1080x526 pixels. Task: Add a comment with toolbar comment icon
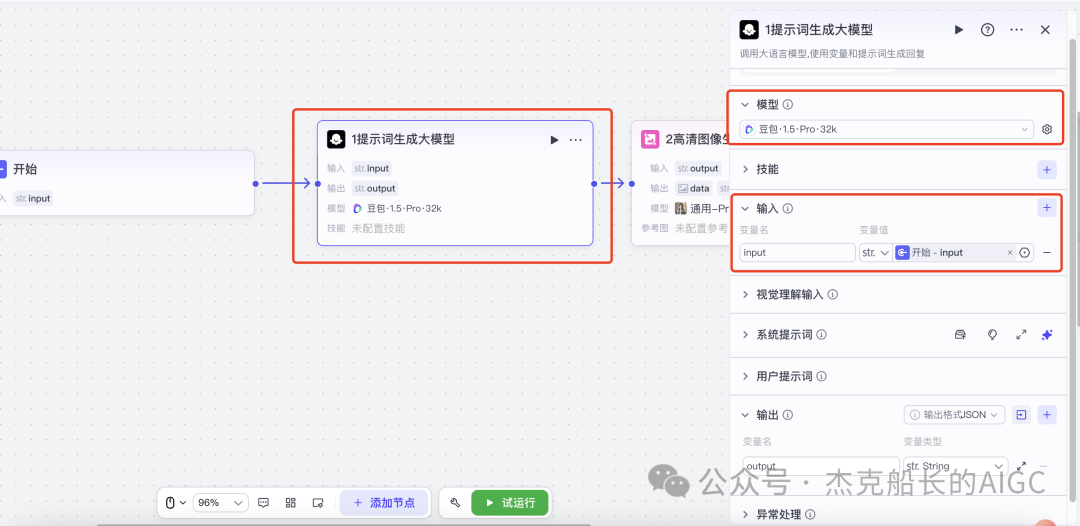(x=263, y=503)
